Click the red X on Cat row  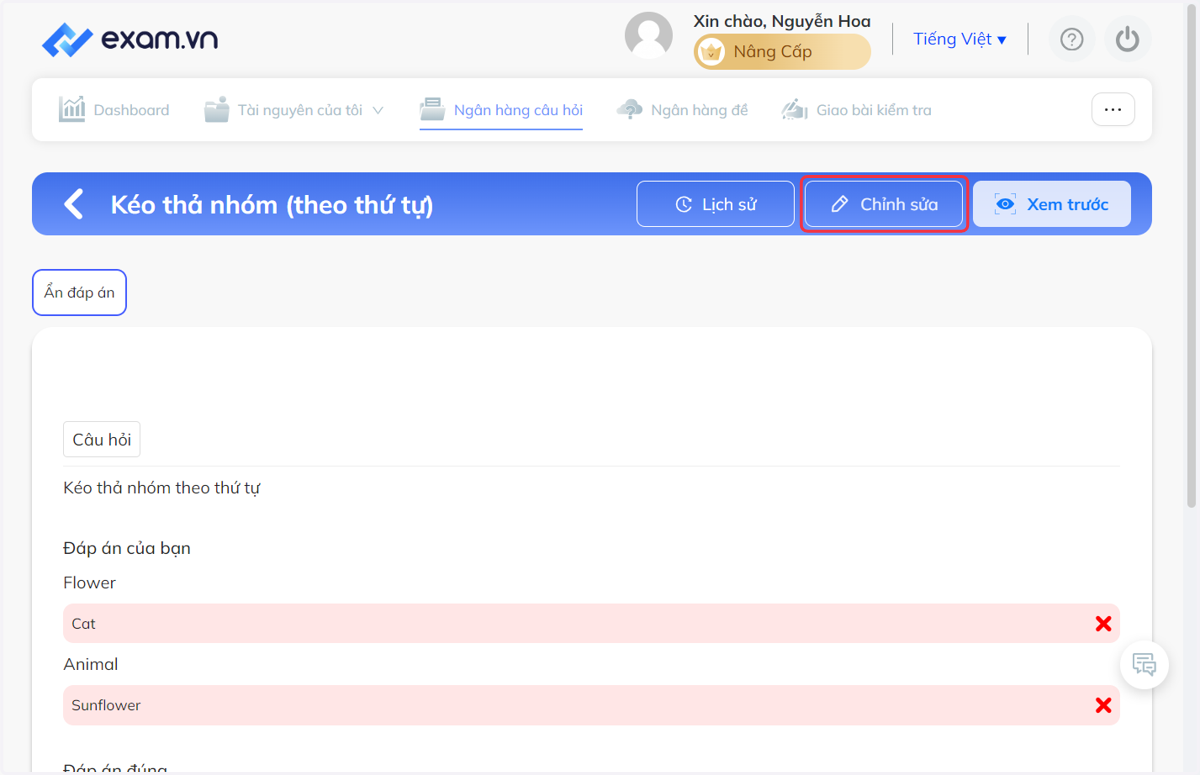(x=1103, y=624)
